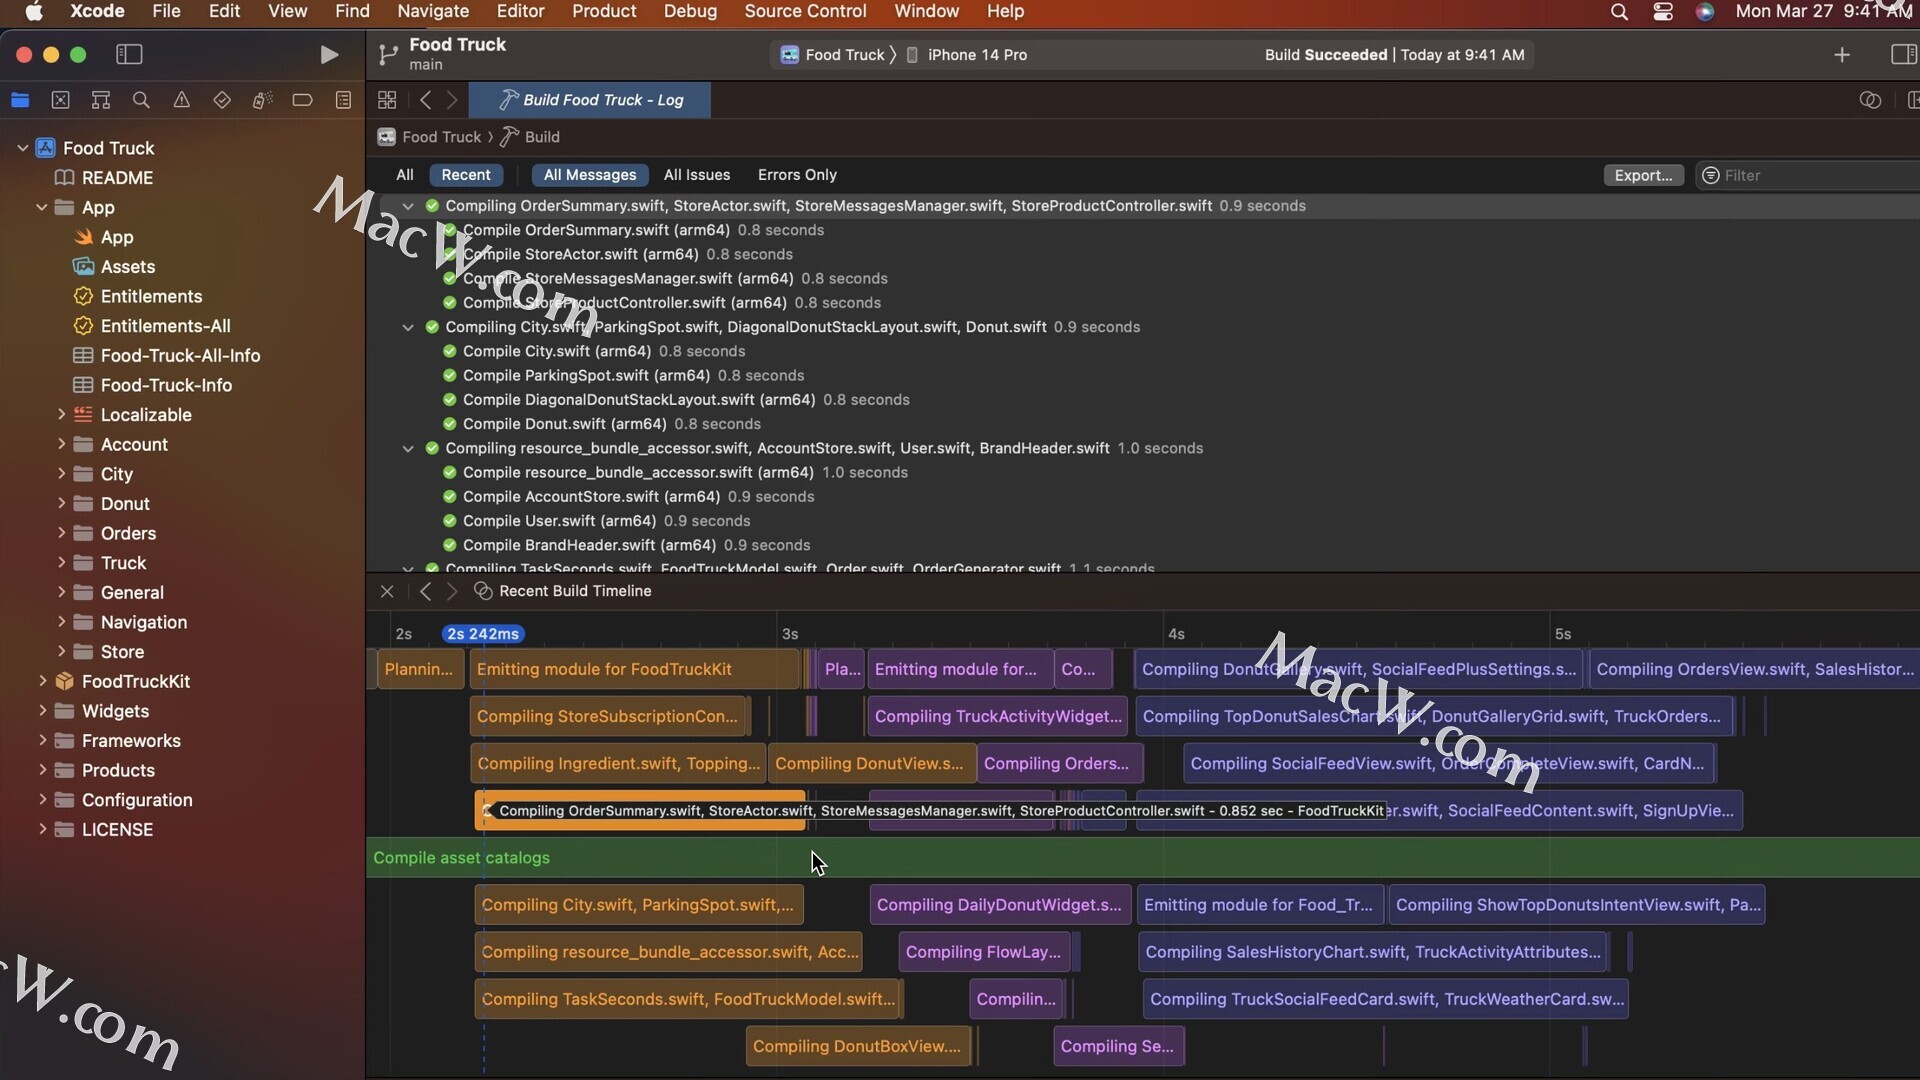Open the Breakpoint navigator icon
This screenshot has height=1080, width=1920.
302,100
